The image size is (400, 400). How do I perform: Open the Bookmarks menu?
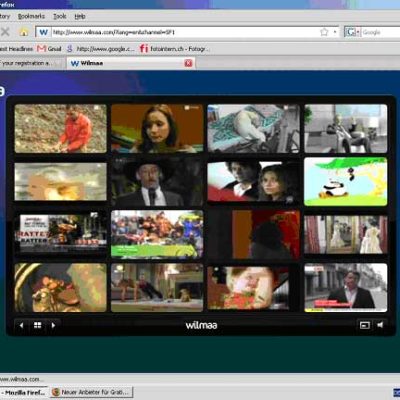(31, 16)
